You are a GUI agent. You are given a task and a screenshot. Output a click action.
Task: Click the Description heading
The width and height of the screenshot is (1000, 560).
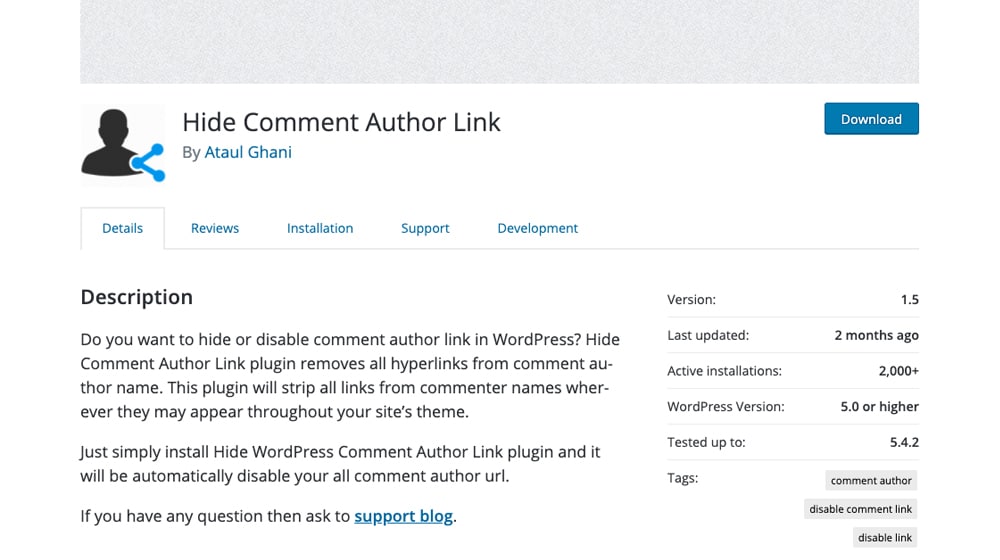point(136,297)
